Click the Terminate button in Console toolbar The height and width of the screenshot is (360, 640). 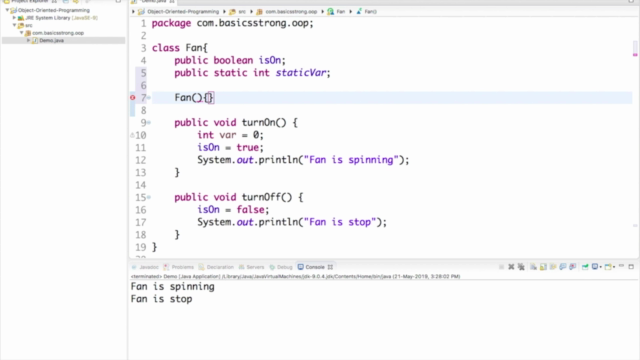(501, 267)
